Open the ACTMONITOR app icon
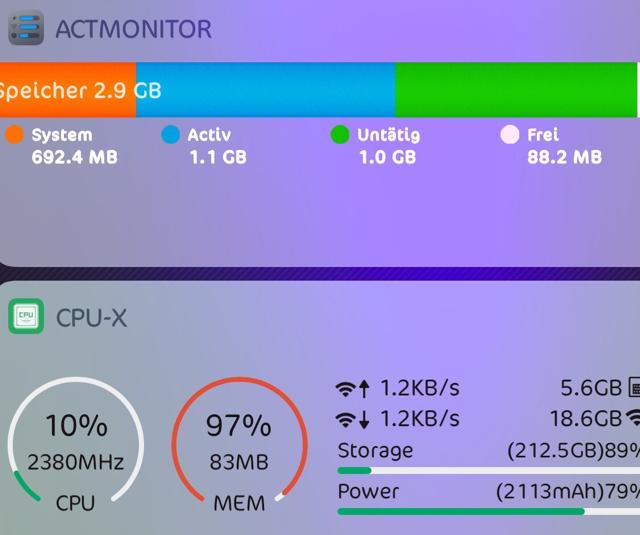 point(26,27)
